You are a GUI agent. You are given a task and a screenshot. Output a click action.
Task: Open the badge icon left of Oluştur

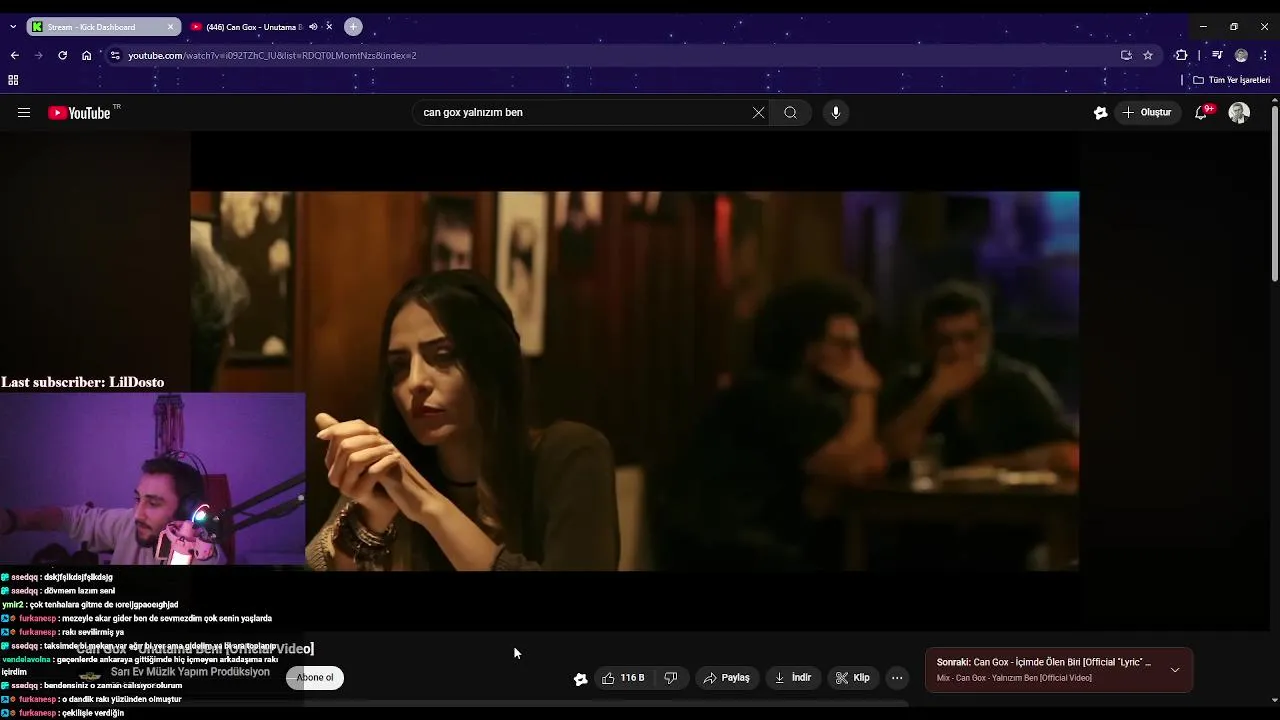click(1100, 113)
